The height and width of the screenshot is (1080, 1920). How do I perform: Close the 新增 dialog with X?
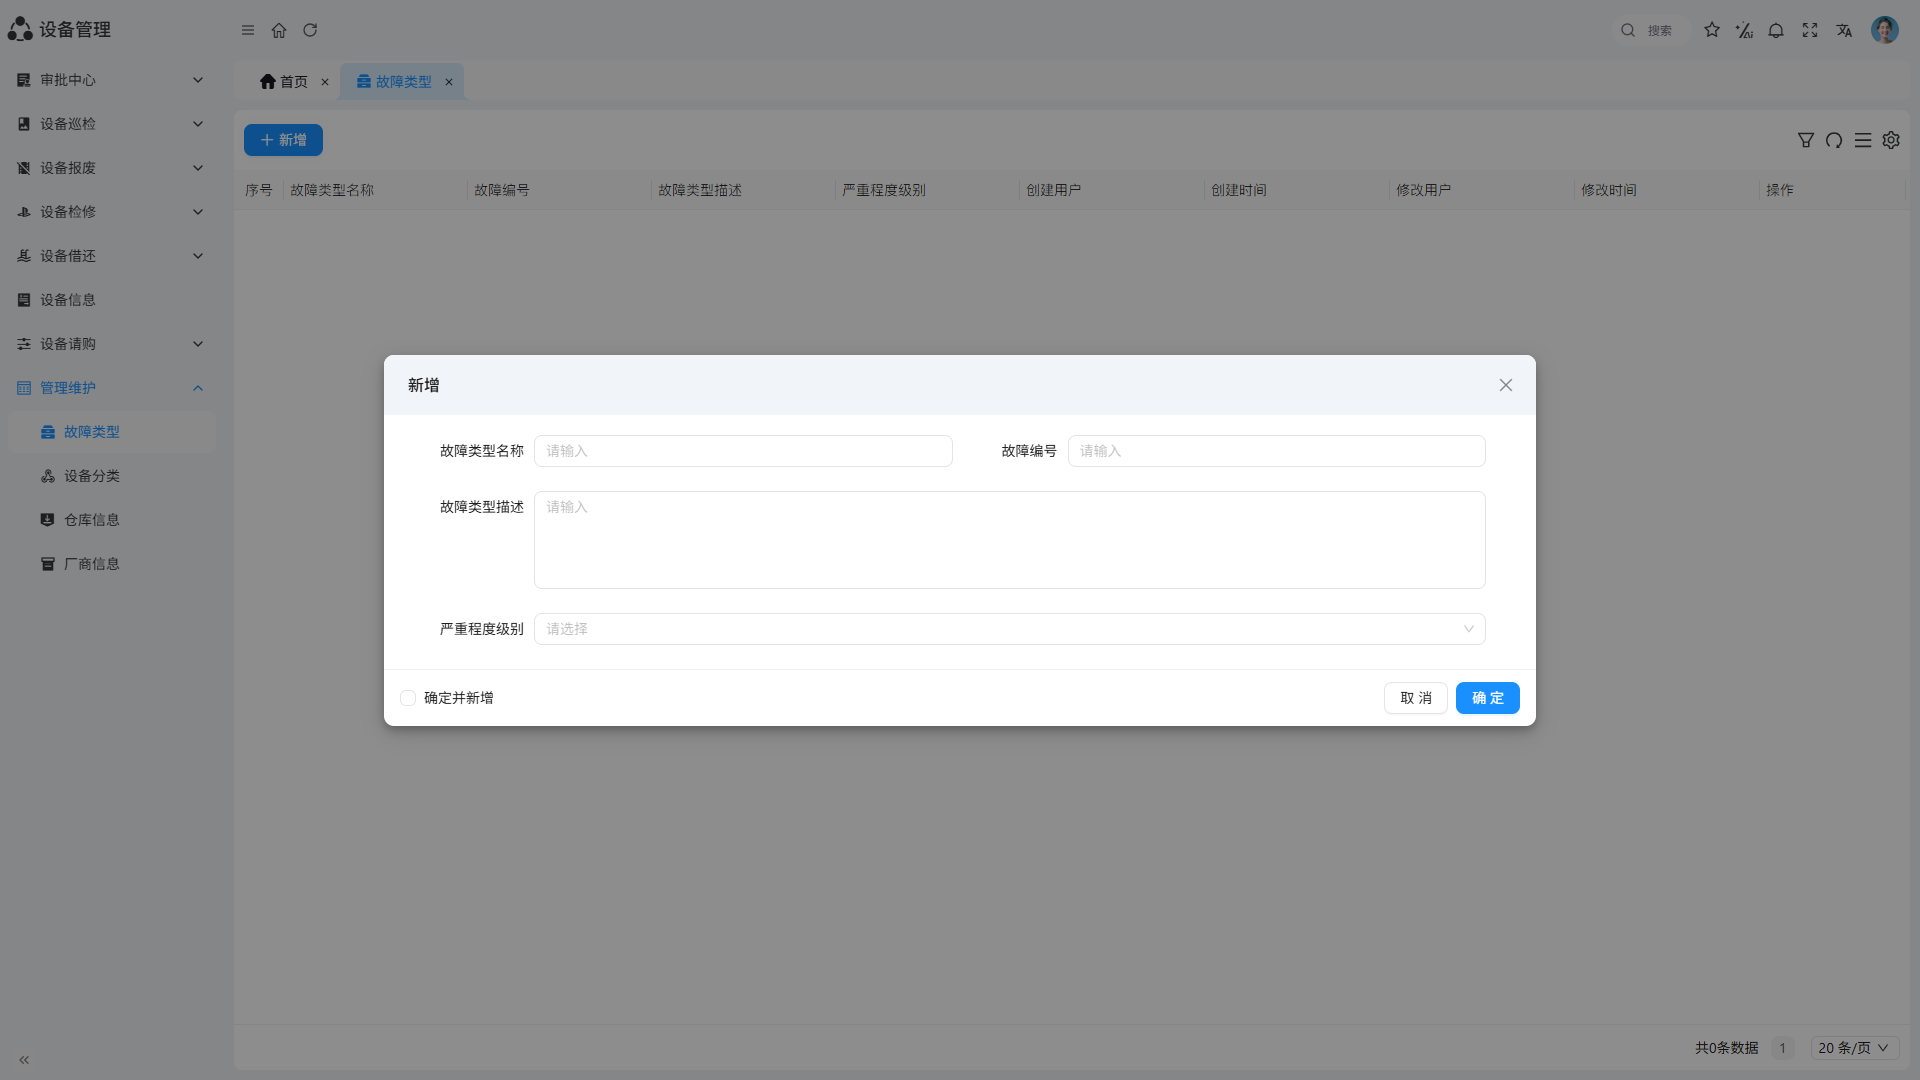[x=1506, y=385]
